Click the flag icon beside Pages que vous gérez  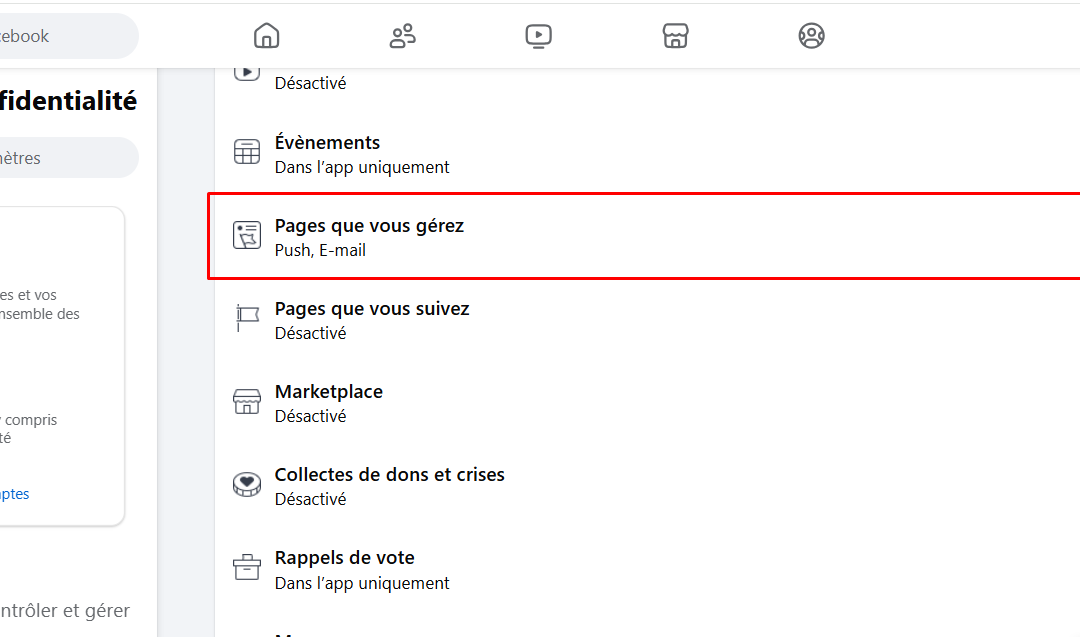(x=246, y=235)
